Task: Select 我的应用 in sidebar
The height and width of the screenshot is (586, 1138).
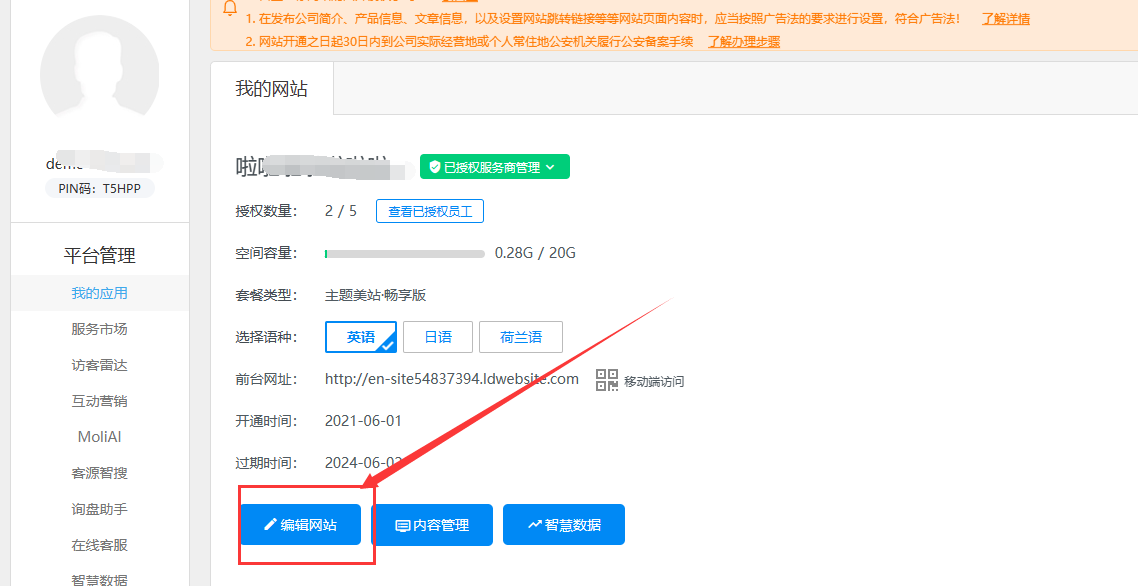Action: 99,293
